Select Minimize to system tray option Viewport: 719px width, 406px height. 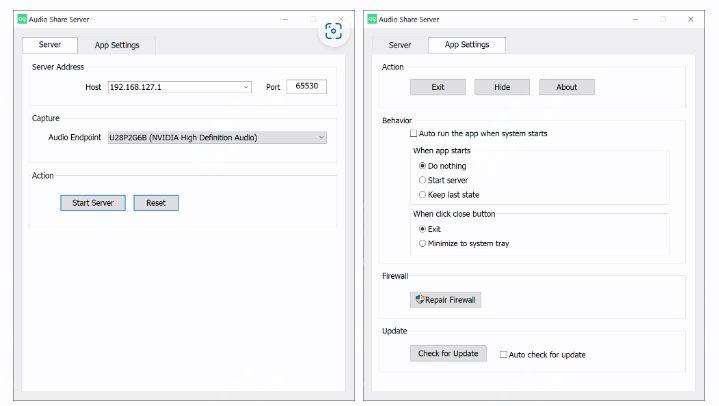click(423, 243)
